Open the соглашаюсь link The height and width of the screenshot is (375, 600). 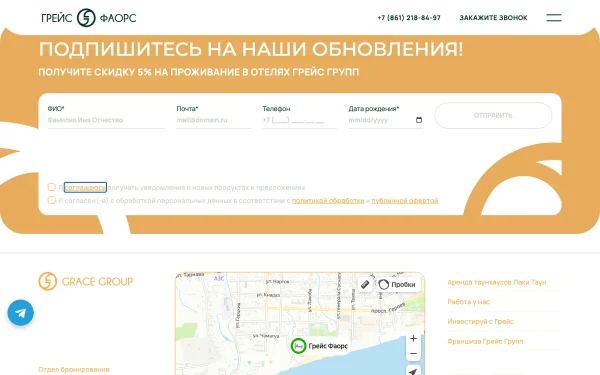tap(85, 188)
